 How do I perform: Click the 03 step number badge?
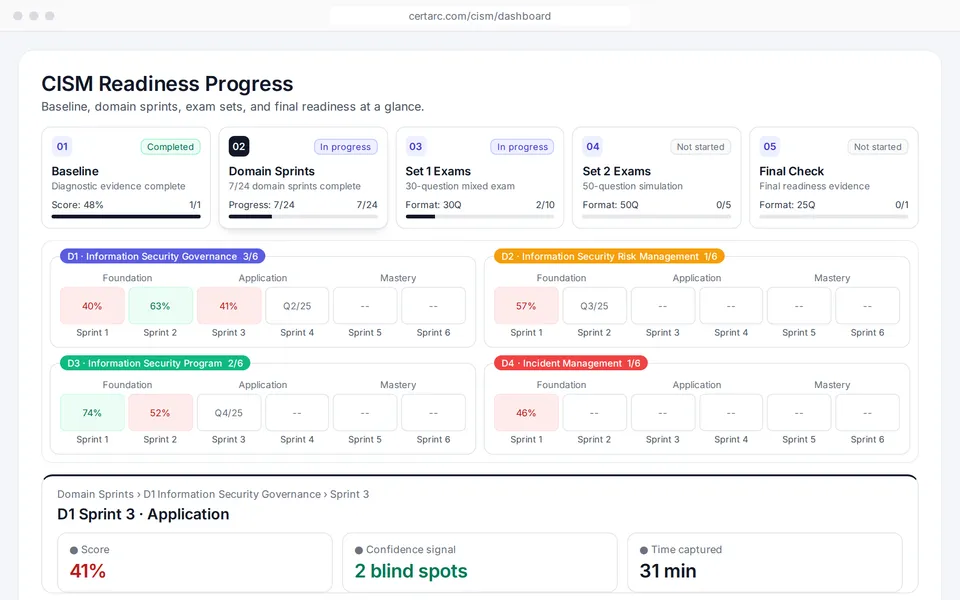(x=416, y=146)
